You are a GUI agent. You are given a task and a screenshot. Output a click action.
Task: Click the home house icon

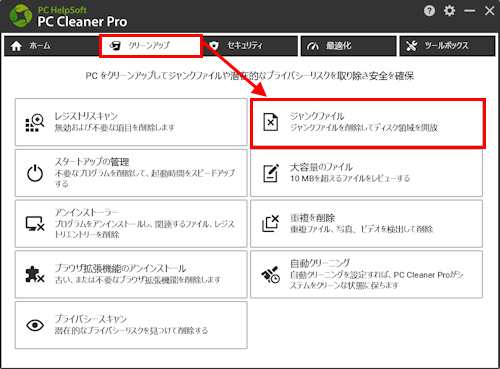click(x=16, y=46)
